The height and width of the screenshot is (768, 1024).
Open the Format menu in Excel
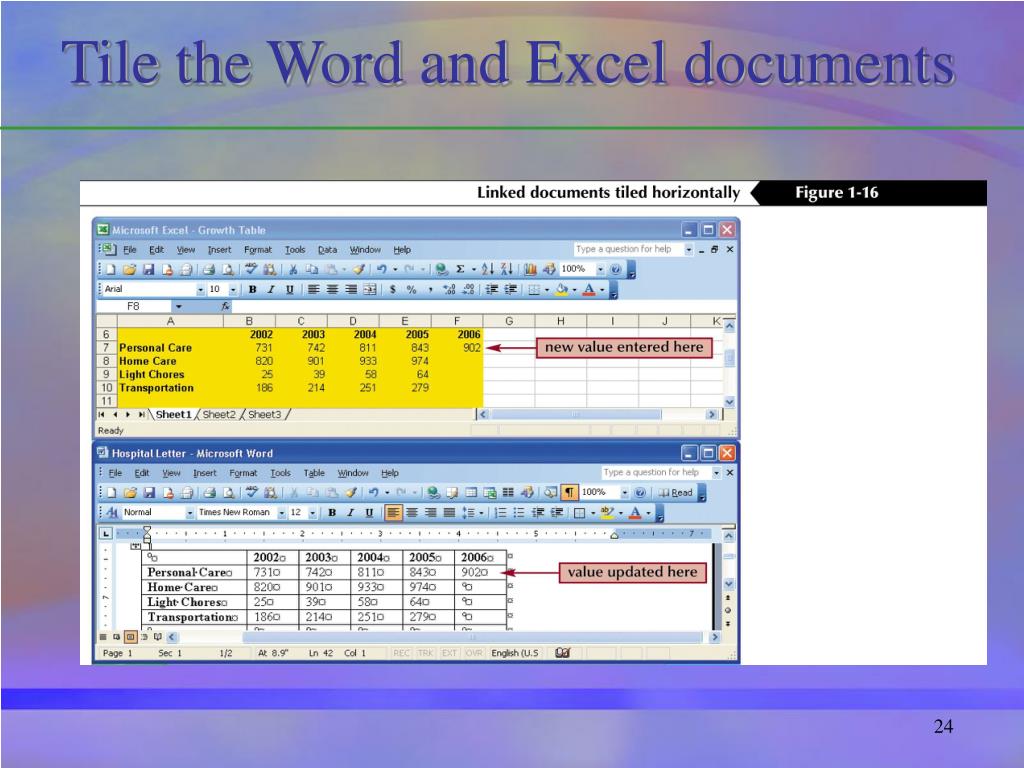[x=258, y=249]
